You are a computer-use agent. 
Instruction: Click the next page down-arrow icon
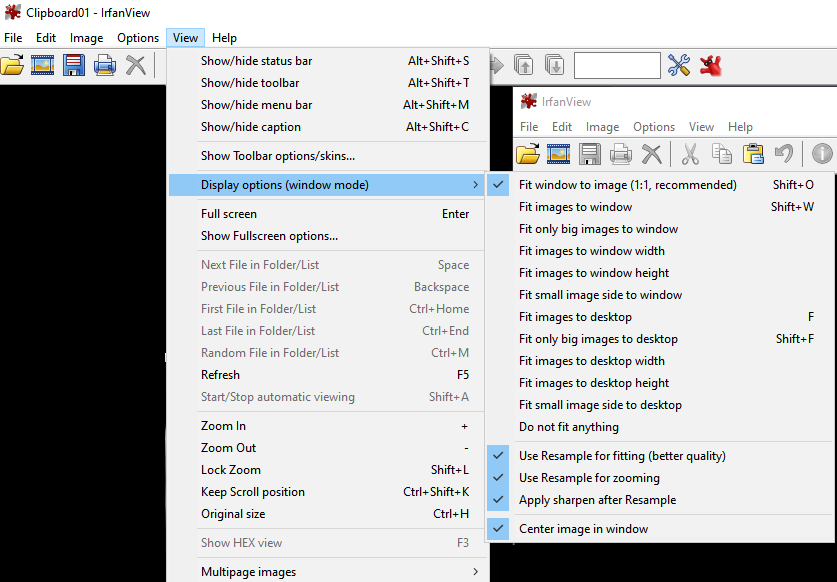(x=555, y=65)
